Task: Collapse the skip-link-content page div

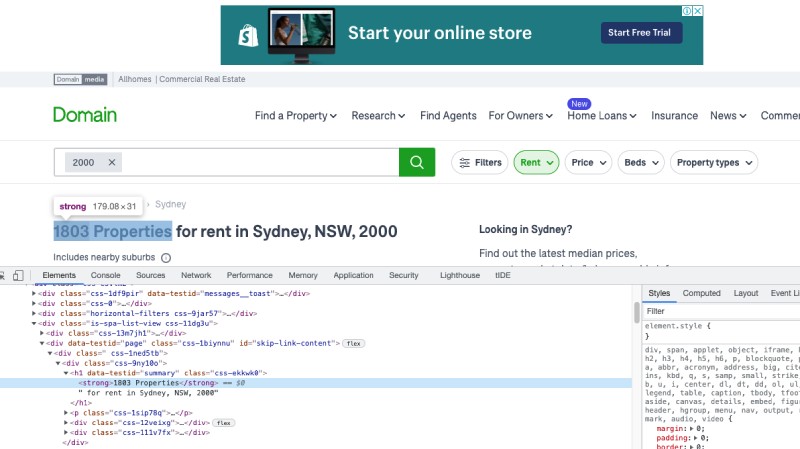Action: [42, 343]
